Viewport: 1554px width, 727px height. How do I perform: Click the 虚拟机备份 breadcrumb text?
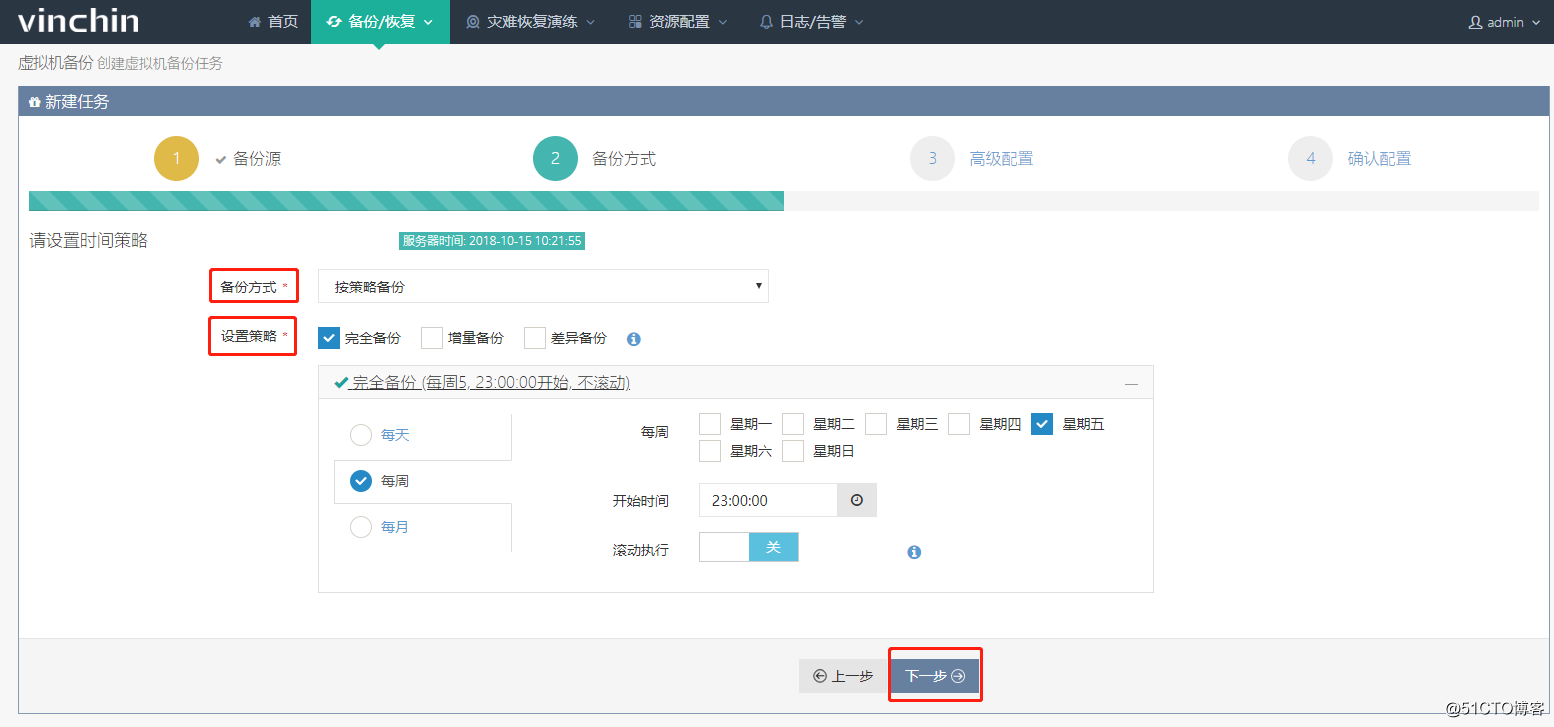point(55,63)
